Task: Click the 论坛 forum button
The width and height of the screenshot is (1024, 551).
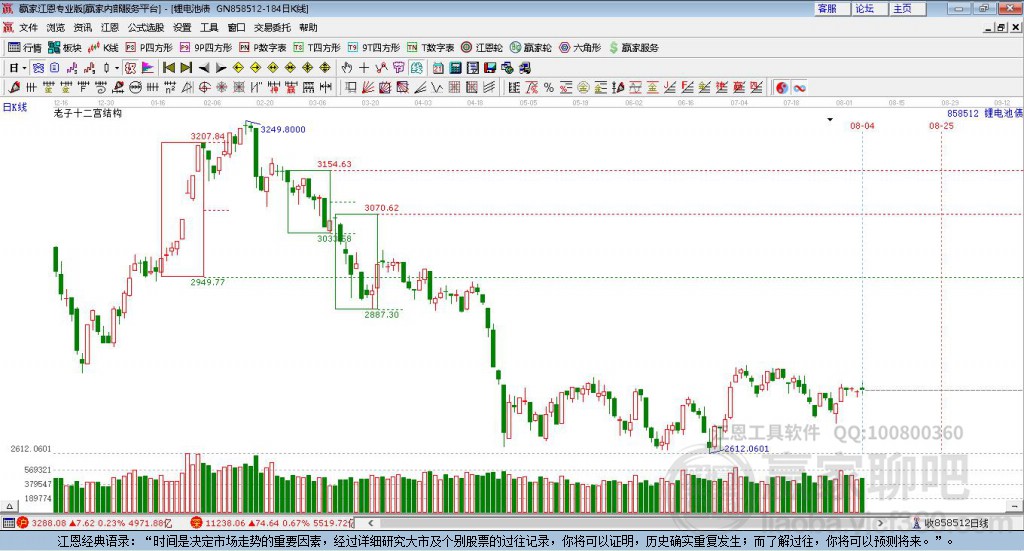Action: pyautogui.click(x=869, y=8)
